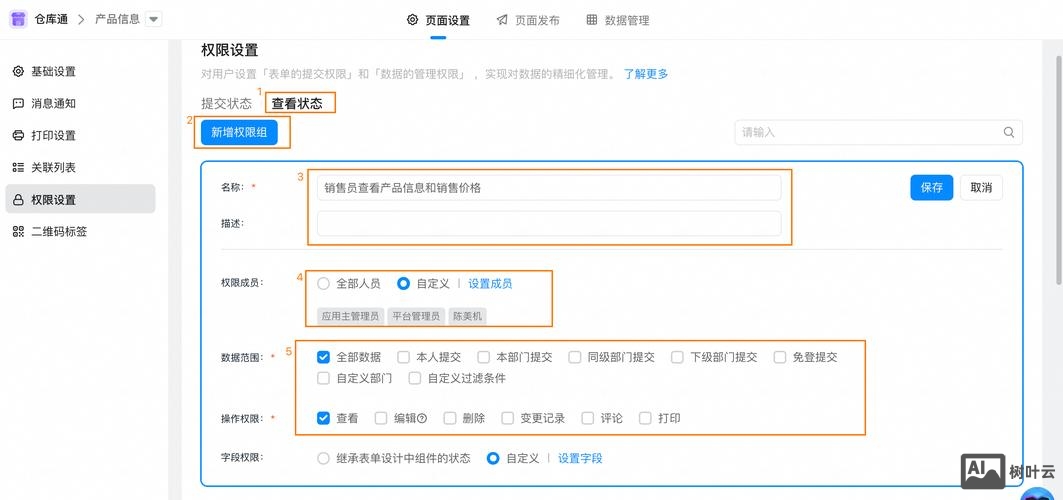Open 消息通知 in the sidebar
1063x500 pixels.
(x=80, y=104)
